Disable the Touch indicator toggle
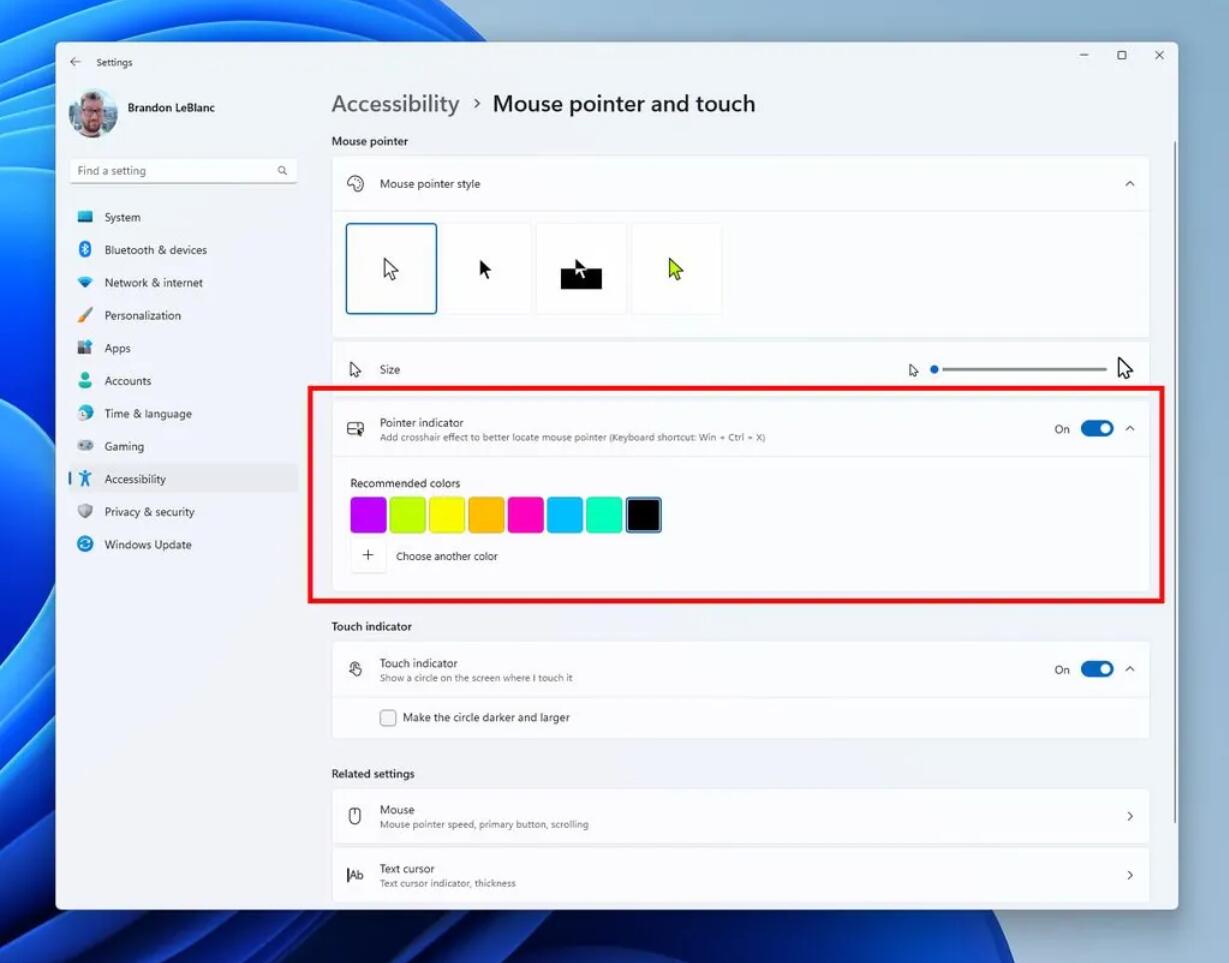The width and height of the screenshot is (1229, 963). coord(1096,670)
